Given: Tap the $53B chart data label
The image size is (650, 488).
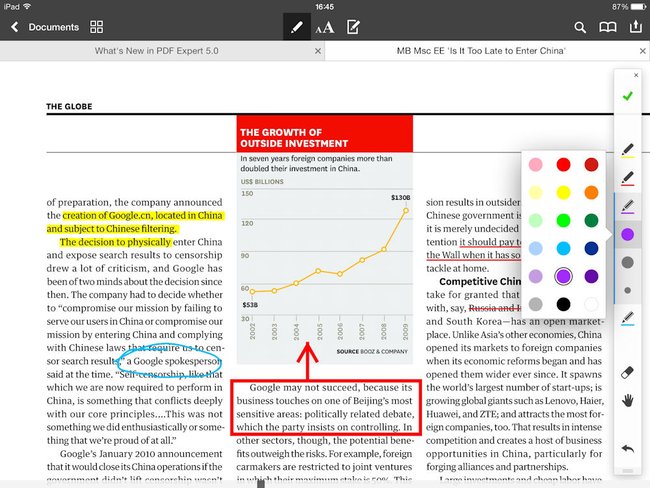Looking at the screenshot, I should pos(250,305).
